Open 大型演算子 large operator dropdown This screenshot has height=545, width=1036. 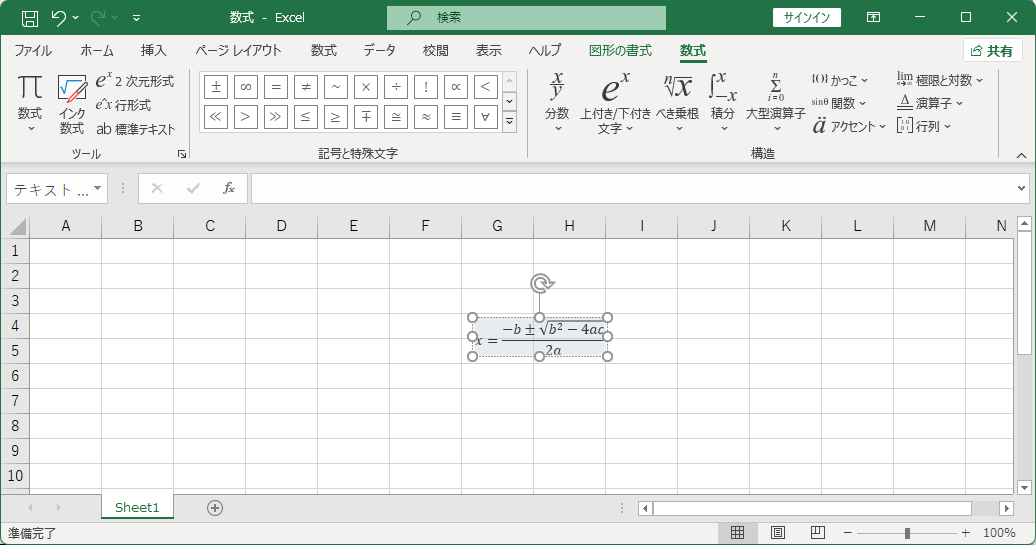point(776,102)
